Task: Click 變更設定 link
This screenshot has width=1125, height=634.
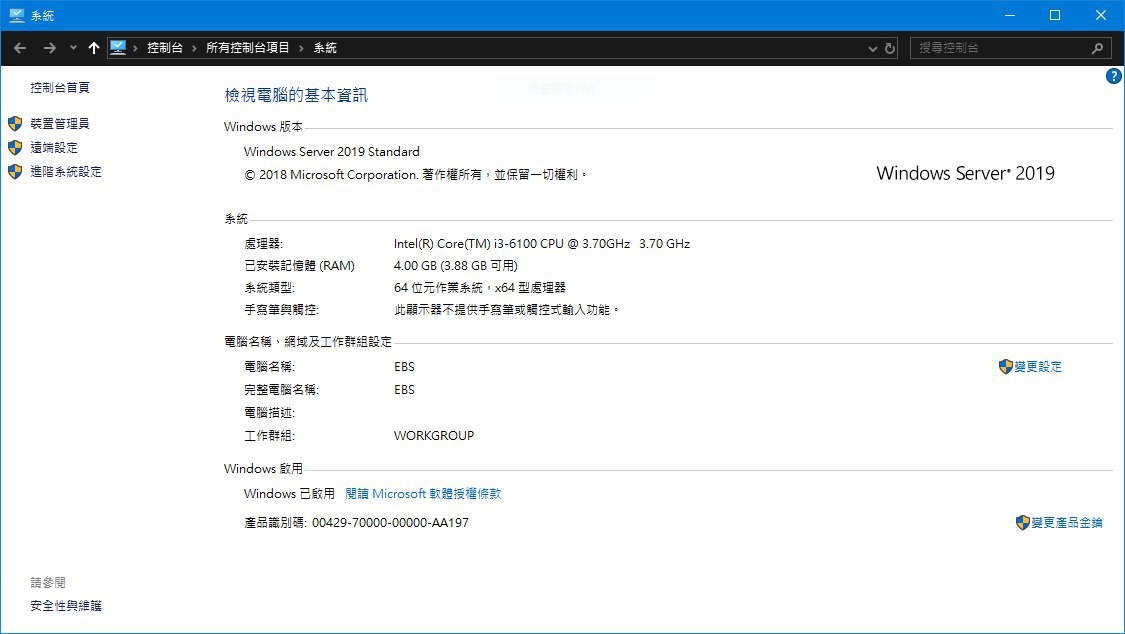Action: [x=1037, y=366]
